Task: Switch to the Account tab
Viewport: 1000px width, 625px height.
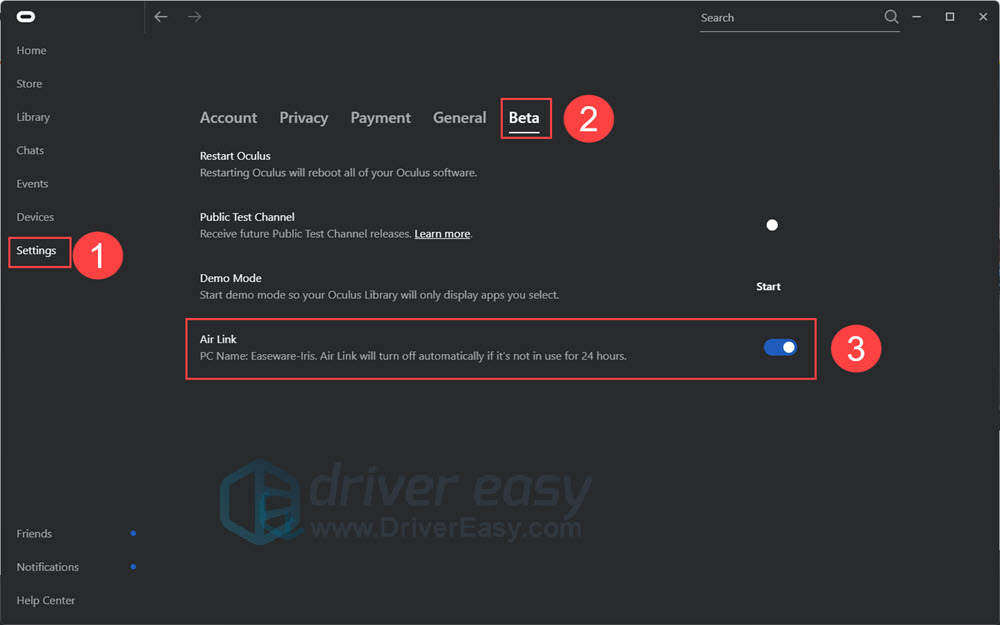Action: pos(228,118)
